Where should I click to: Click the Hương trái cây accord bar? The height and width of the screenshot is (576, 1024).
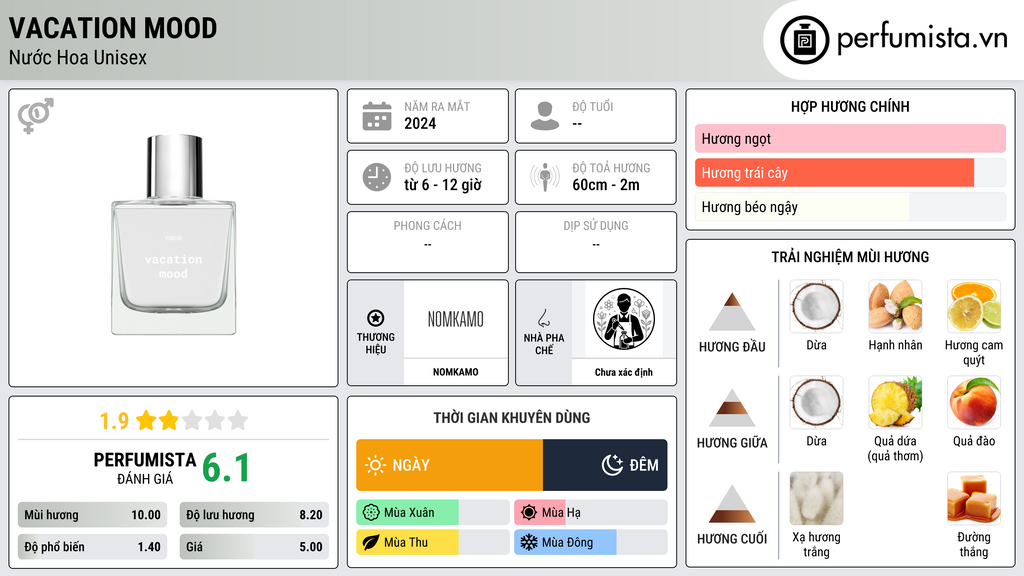(850, 173)
